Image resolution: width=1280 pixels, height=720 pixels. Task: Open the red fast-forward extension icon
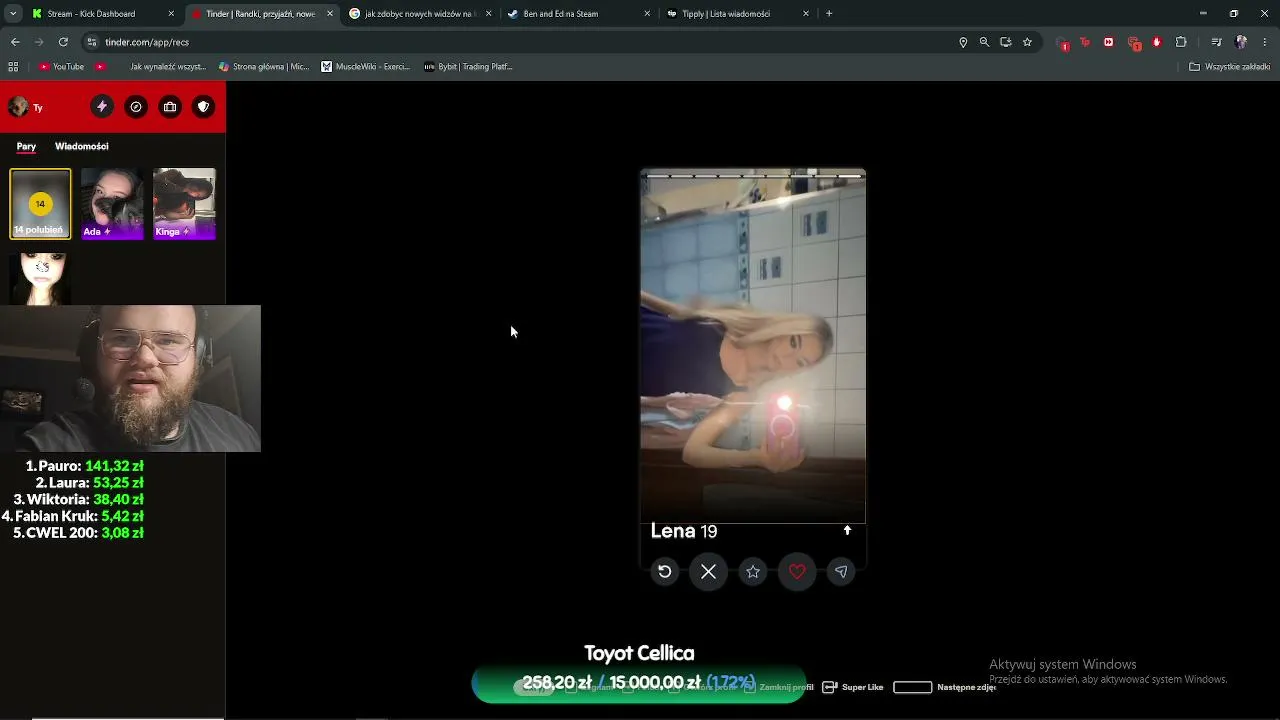(x=1109, y=42)
